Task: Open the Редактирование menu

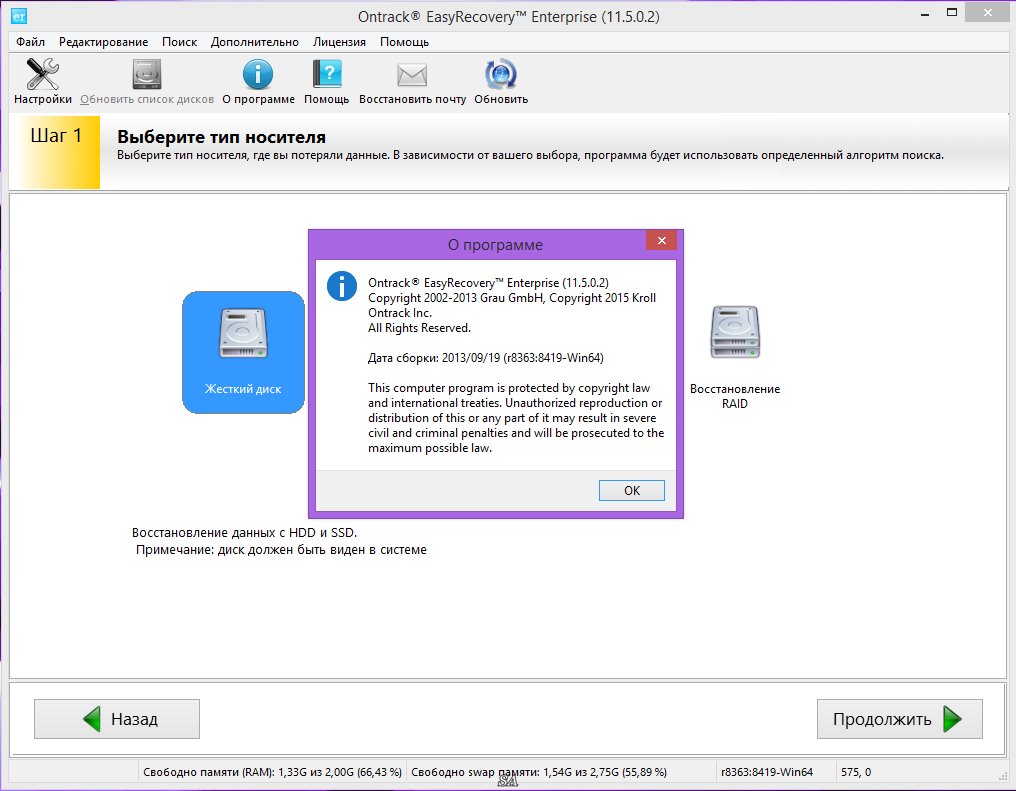Action: [x=103, y=42]
